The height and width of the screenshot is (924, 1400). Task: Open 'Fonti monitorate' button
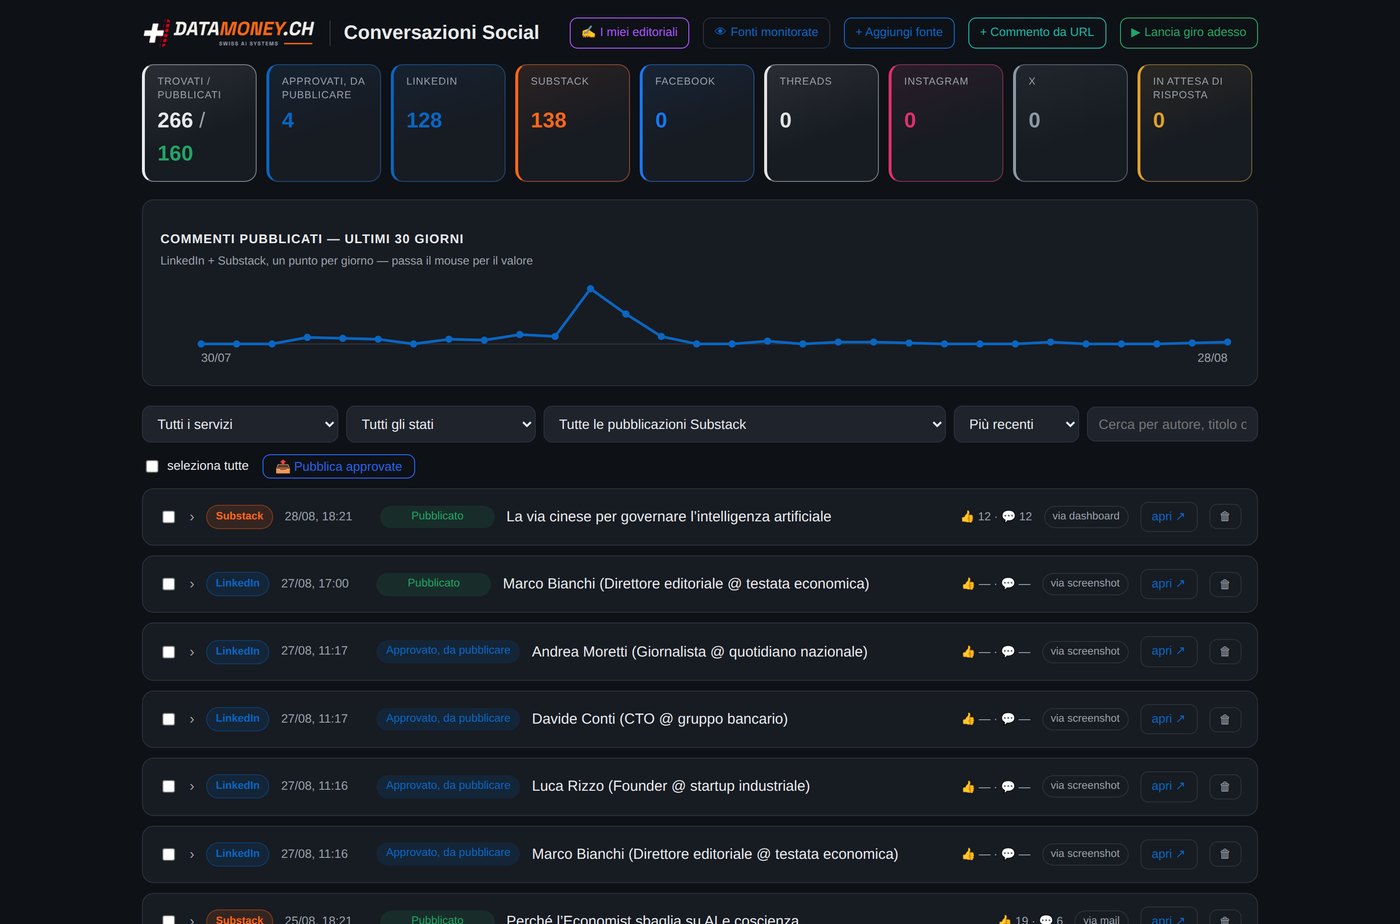(766, 33)
